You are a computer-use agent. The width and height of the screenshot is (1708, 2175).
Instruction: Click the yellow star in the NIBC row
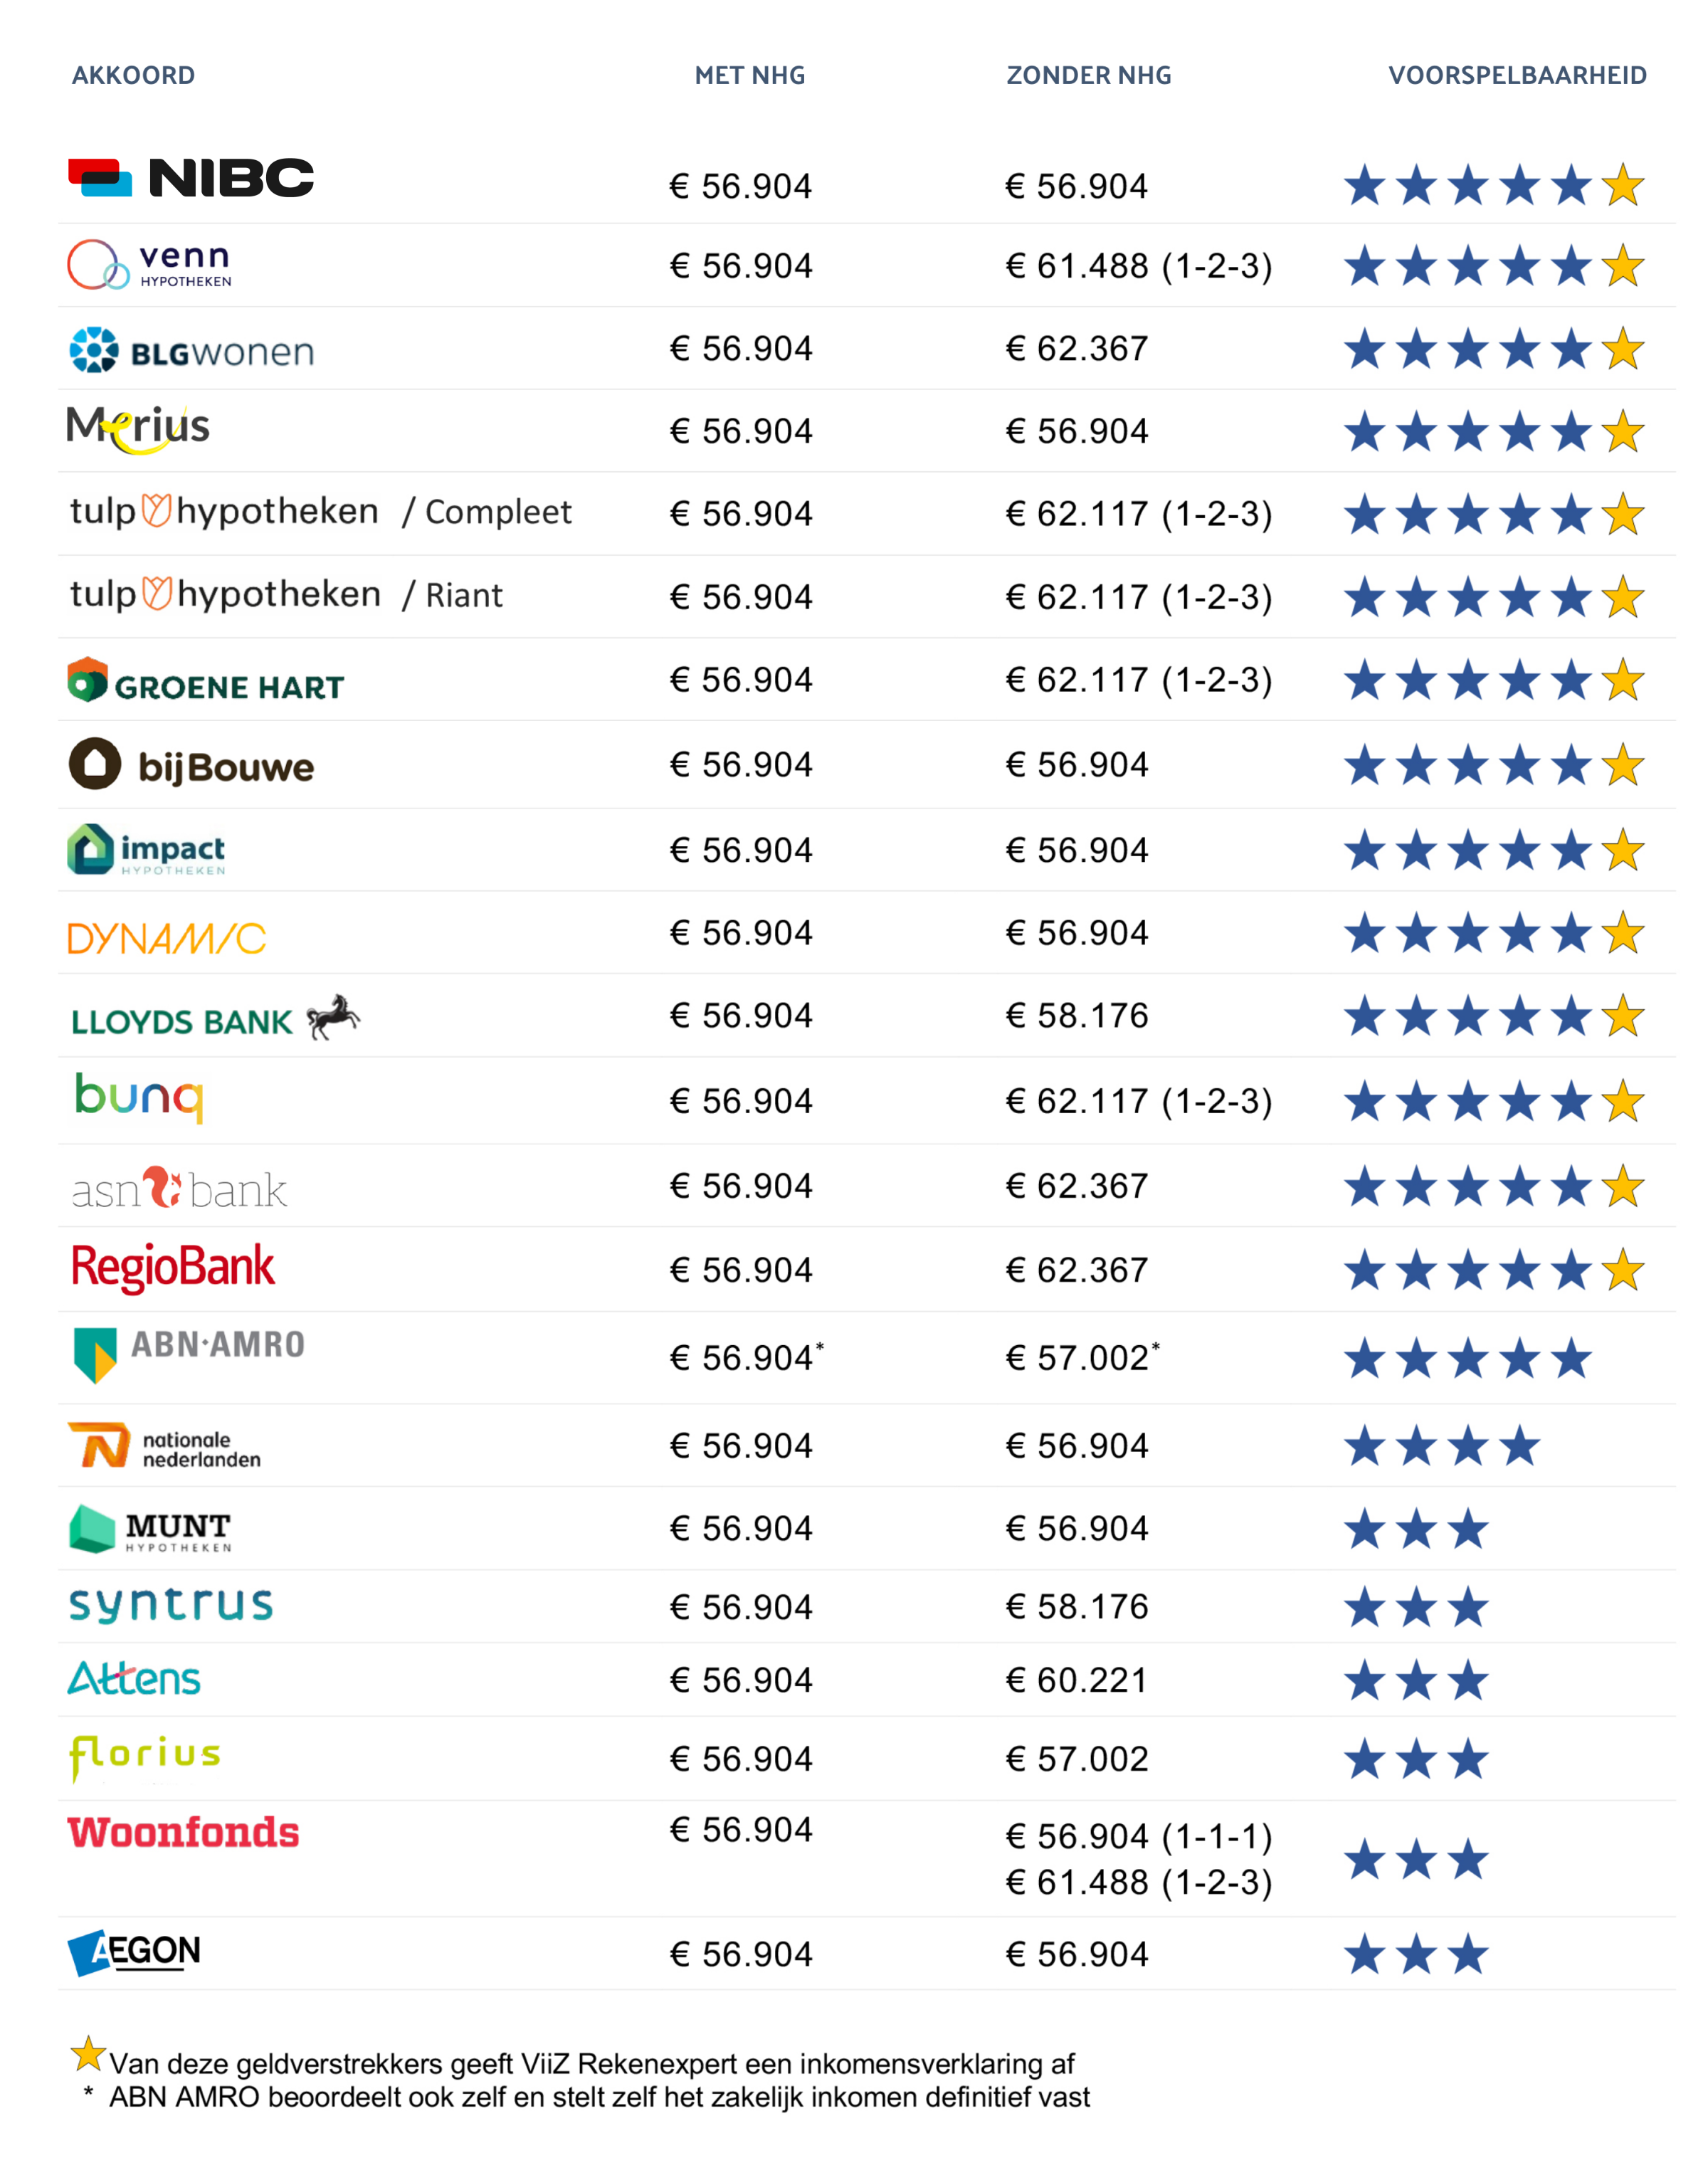tap(1622, 185)
